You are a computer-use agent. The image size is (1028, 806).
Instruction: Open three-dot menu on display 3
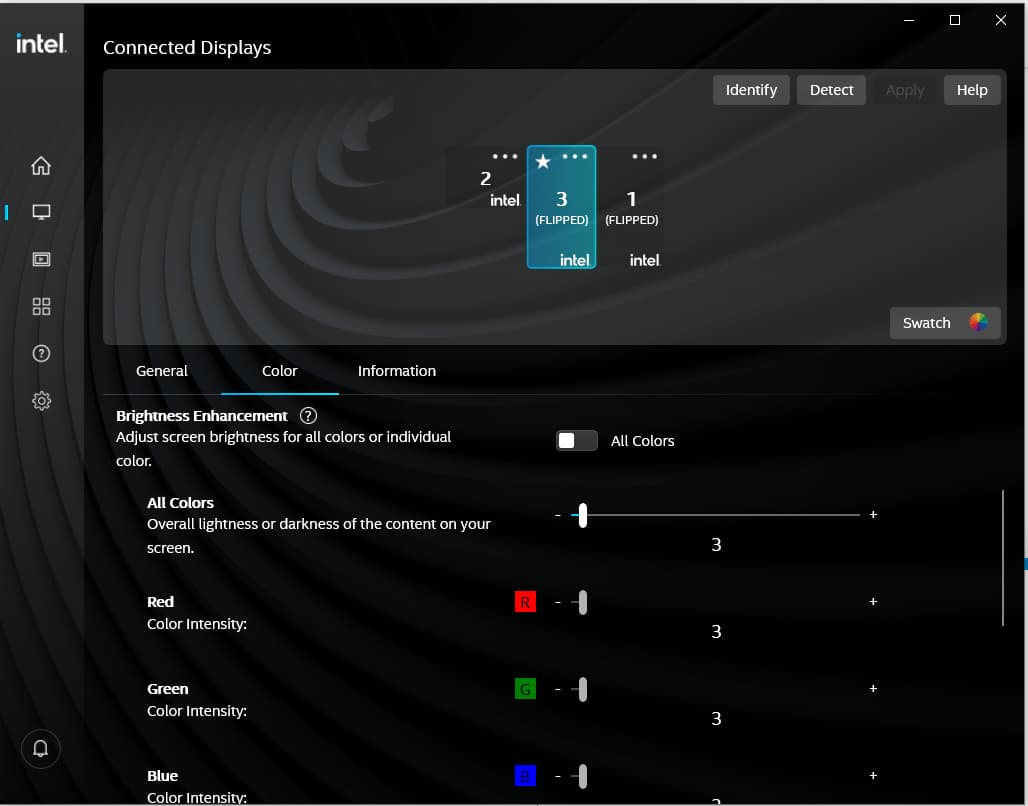pos(575,157)
